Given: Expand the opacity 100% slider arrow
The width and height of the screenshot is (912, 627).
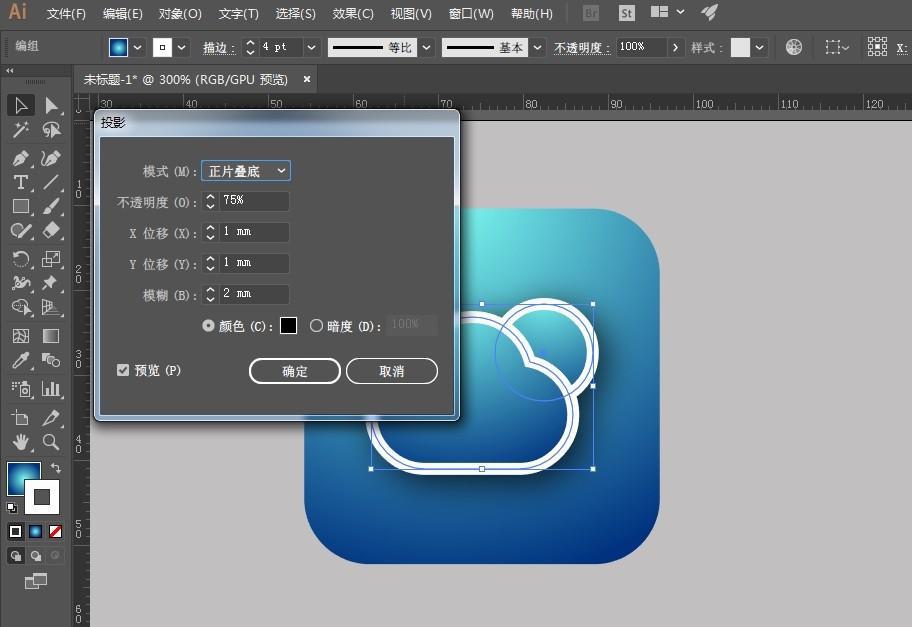Looking at the screenshot, I should tap(675, 48).
